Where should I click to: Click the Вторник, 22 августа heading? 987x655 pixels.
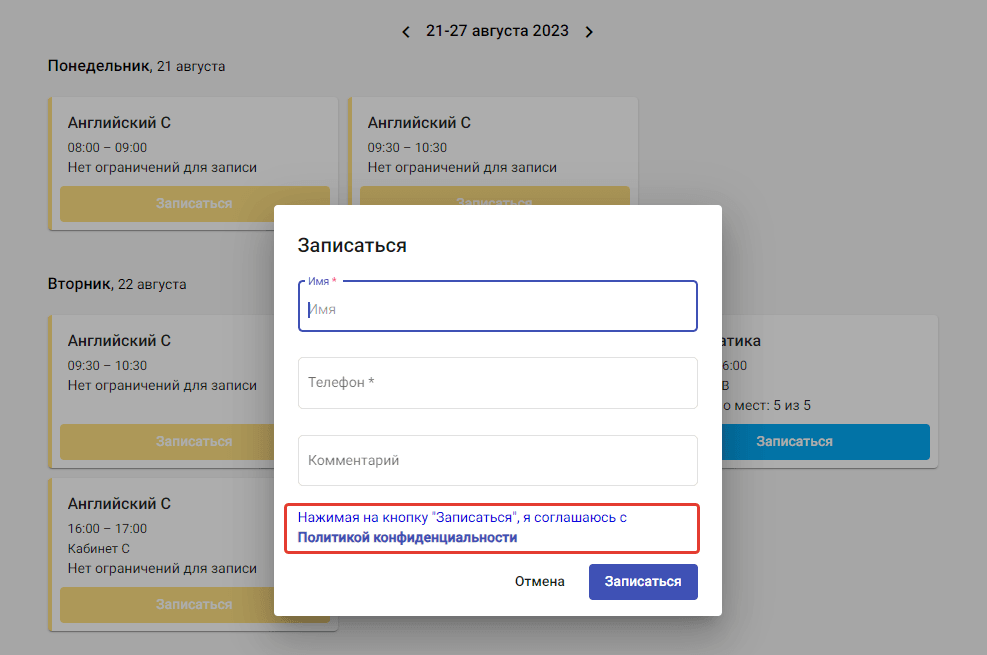(x=117, y=284)
